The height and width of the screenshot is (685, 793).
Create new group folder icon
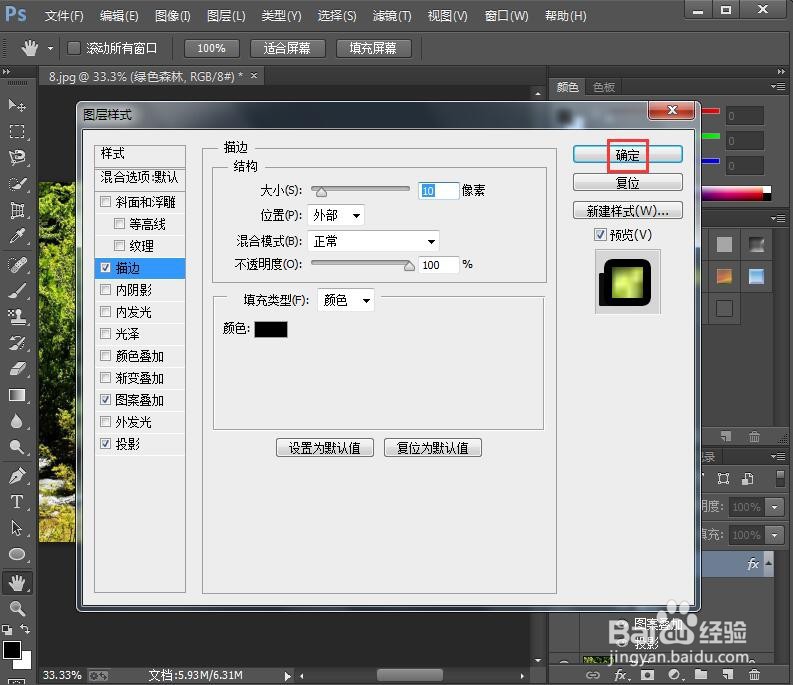700,674
